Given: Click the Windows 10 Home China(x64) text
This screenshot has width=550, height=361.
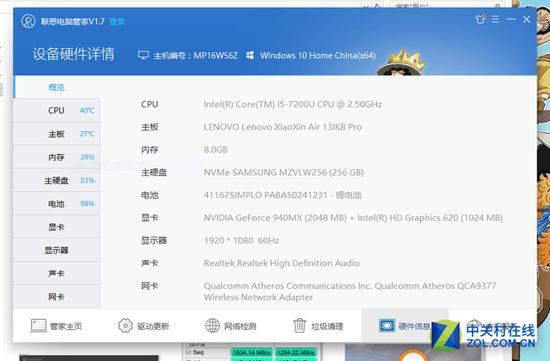Looking at the screenshot, I should coord(318,55).
